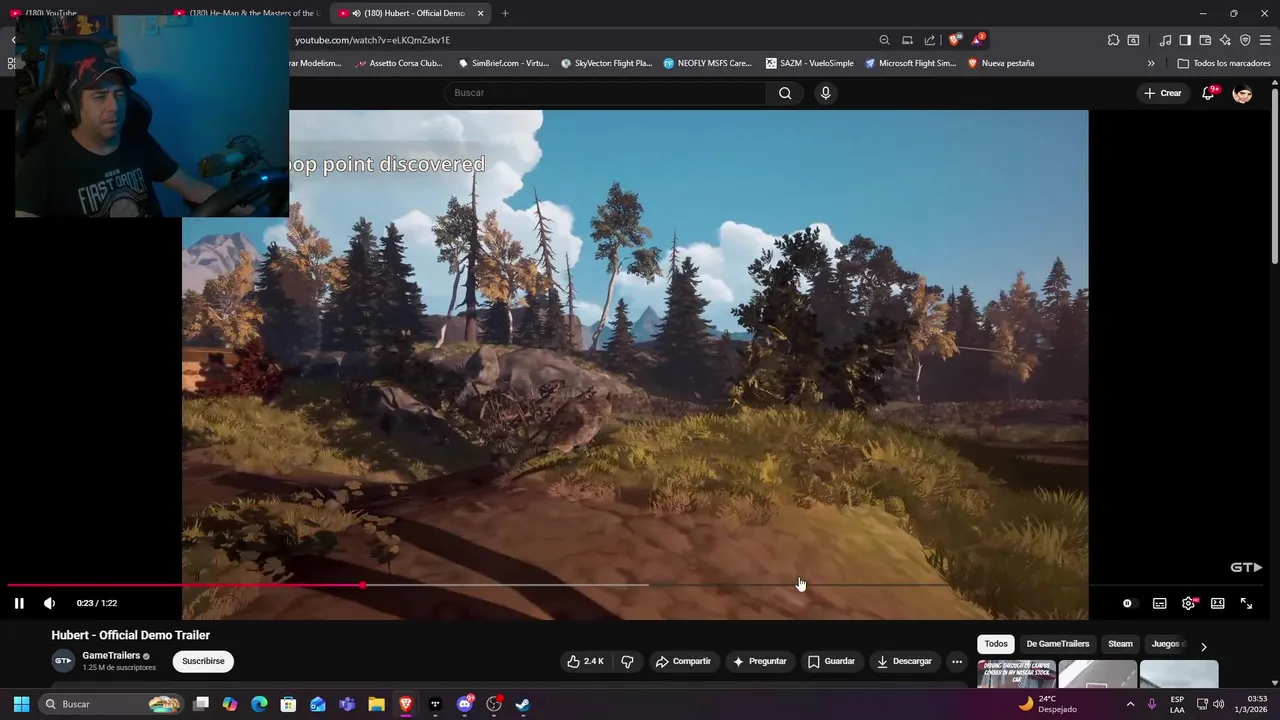
Task: Show hidden system tray icons chevron
Action: coord(1131,704)
